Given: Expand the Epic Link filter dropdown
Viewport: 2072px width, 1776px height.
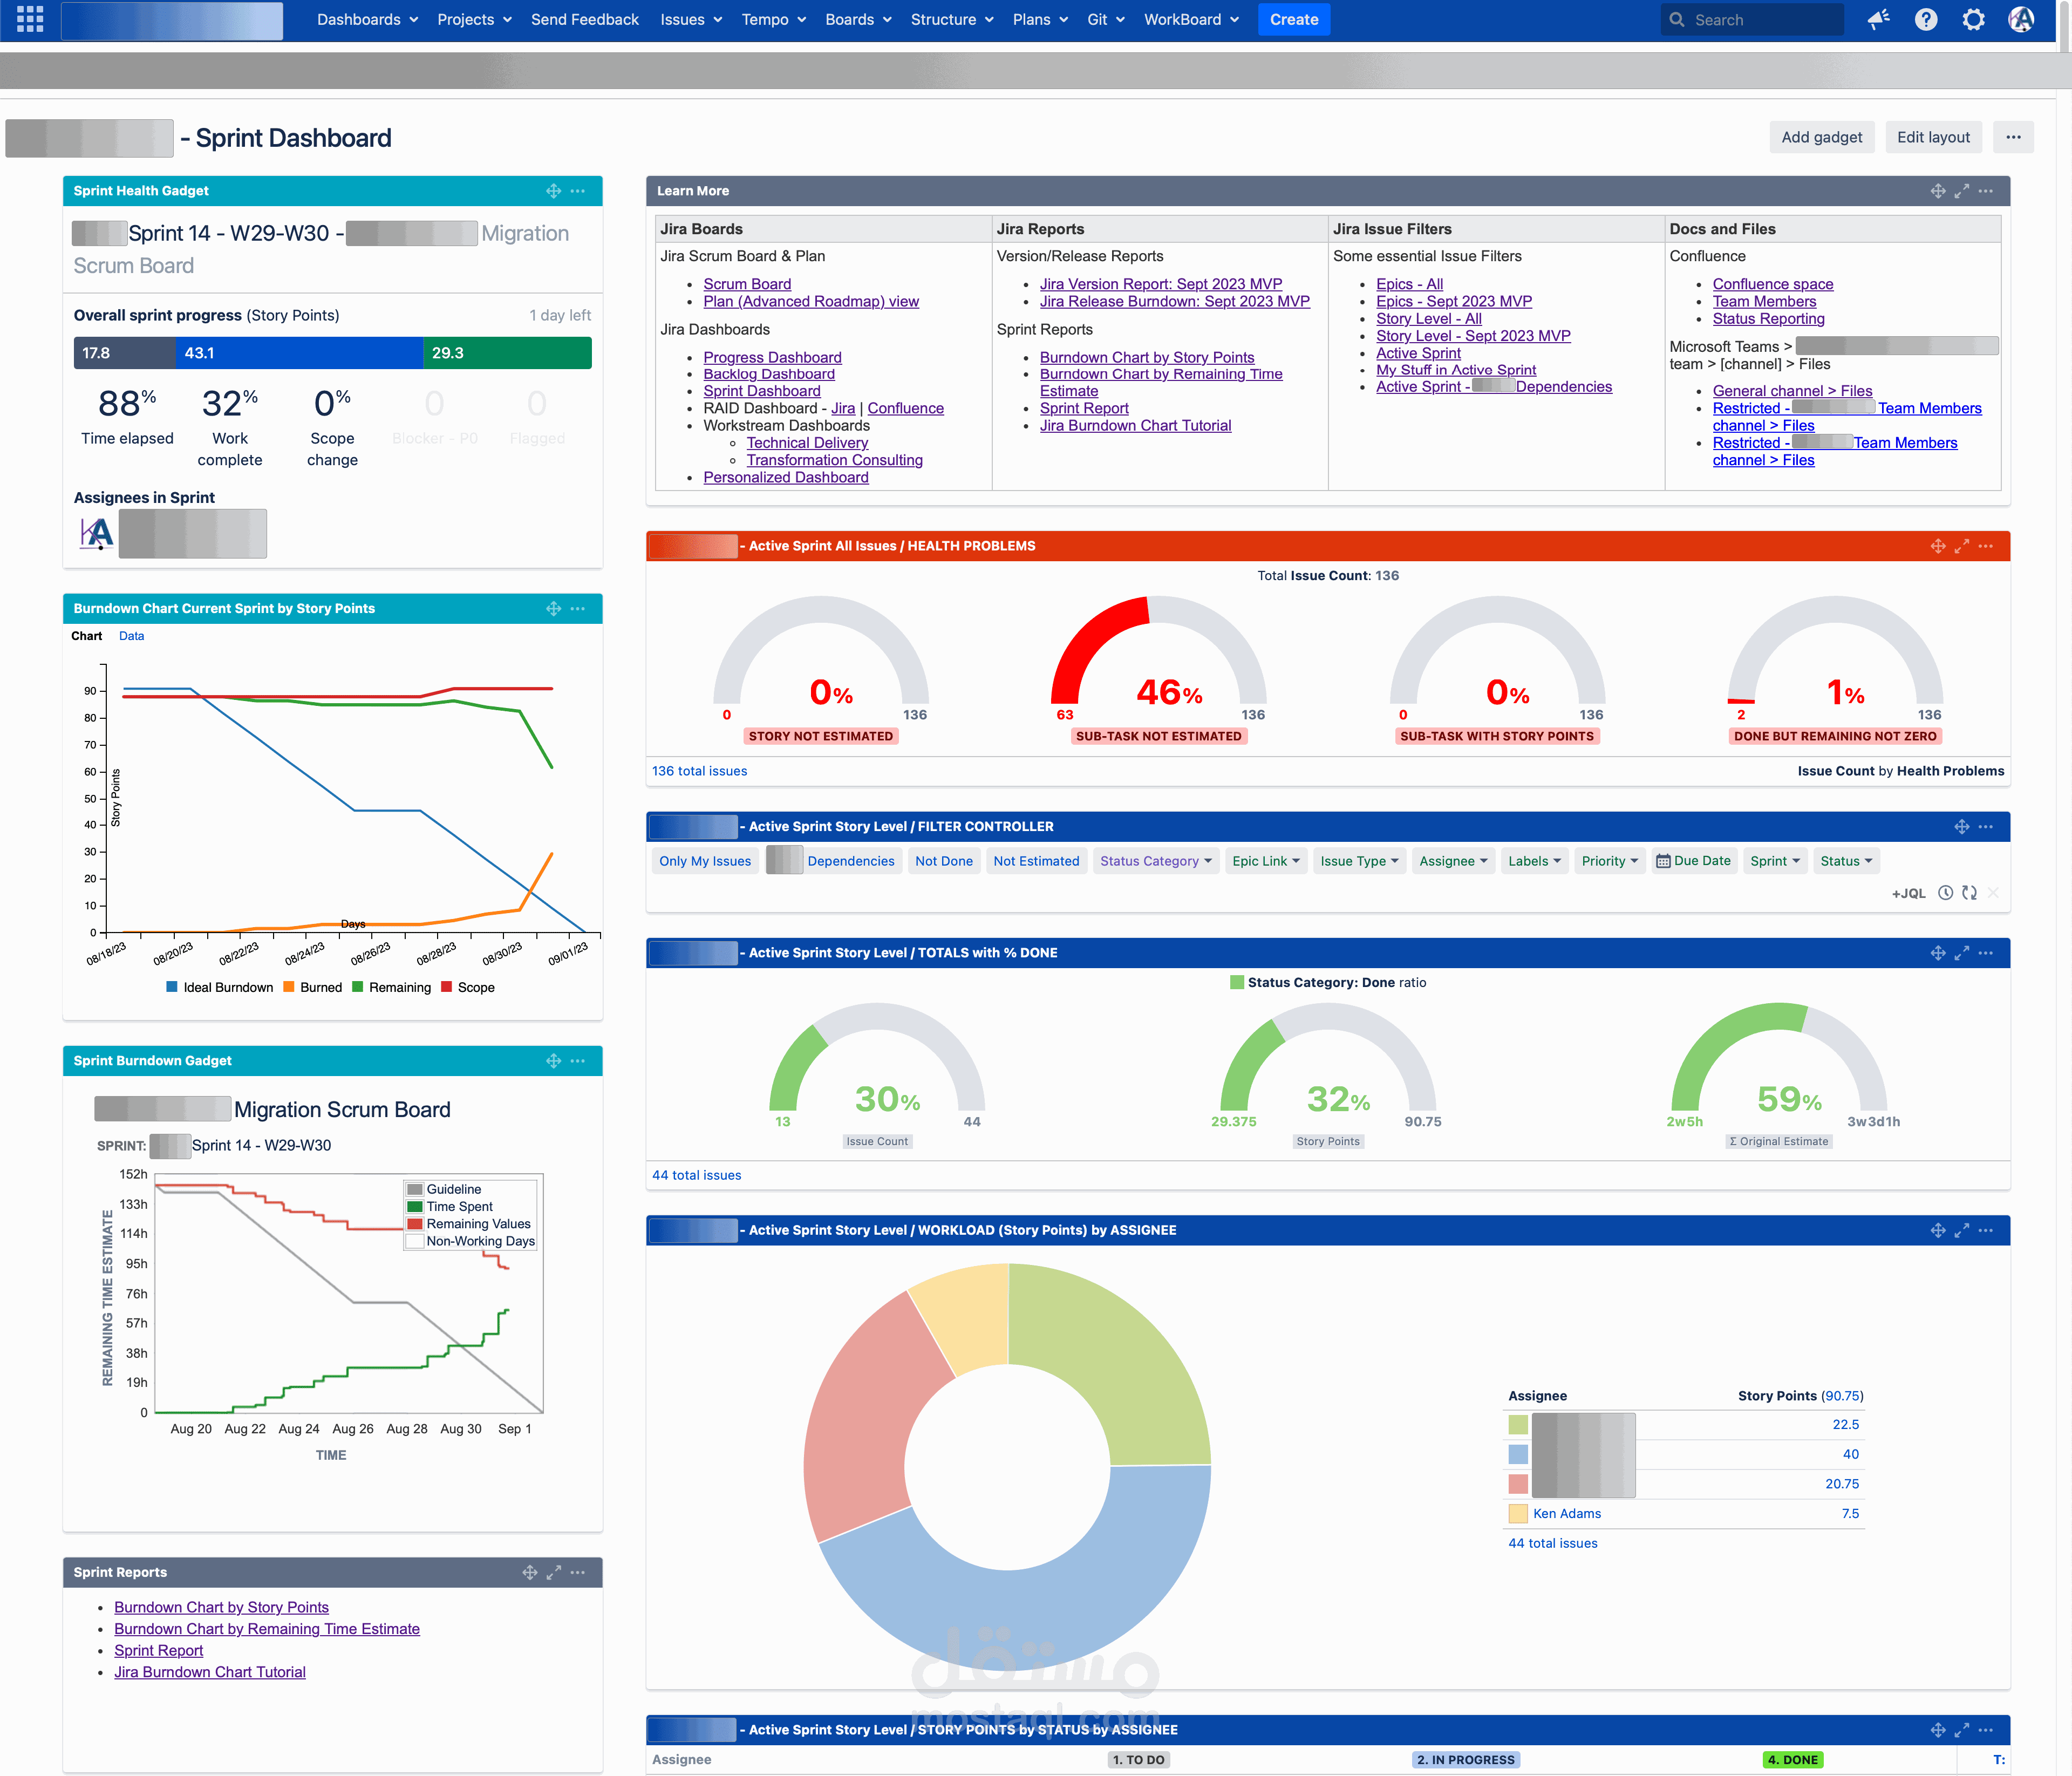Looking at the screenshot, I should click(1266, 861).
